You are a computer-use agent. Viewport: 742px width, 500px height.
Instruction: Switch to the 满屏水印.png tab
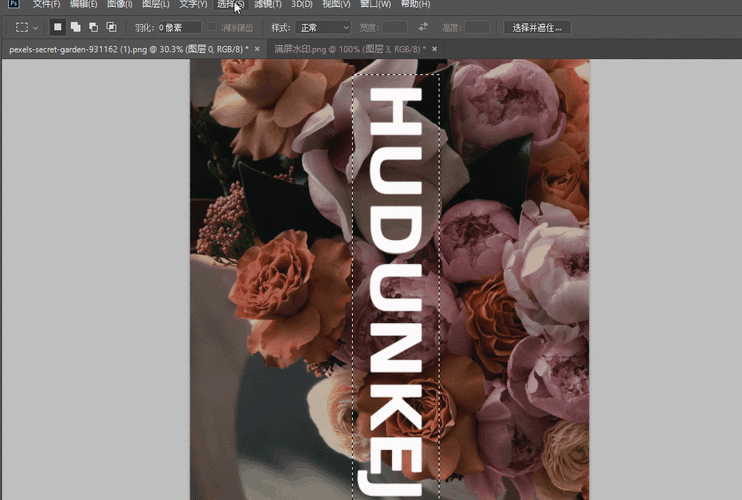coord(349,48)
